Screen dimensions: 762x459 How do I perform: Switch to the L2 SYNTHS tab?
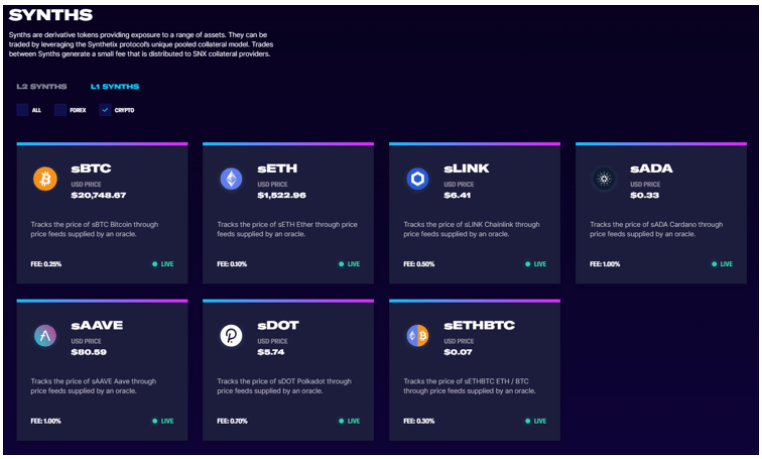pos(42,86)
